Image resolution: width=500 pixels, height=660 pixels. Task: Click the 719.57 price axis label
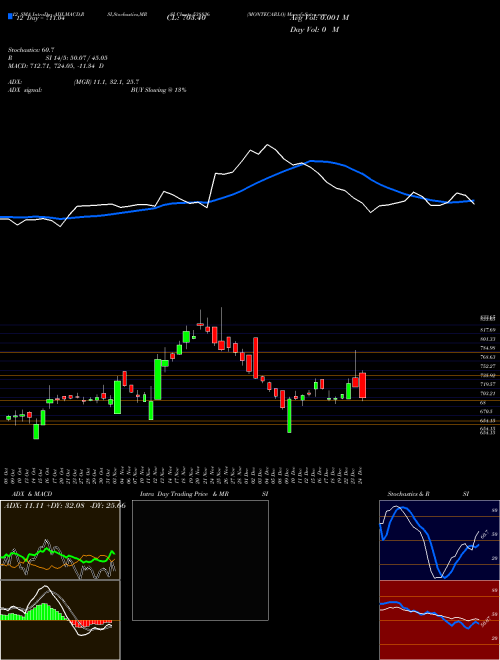click(x=487, y=384)
